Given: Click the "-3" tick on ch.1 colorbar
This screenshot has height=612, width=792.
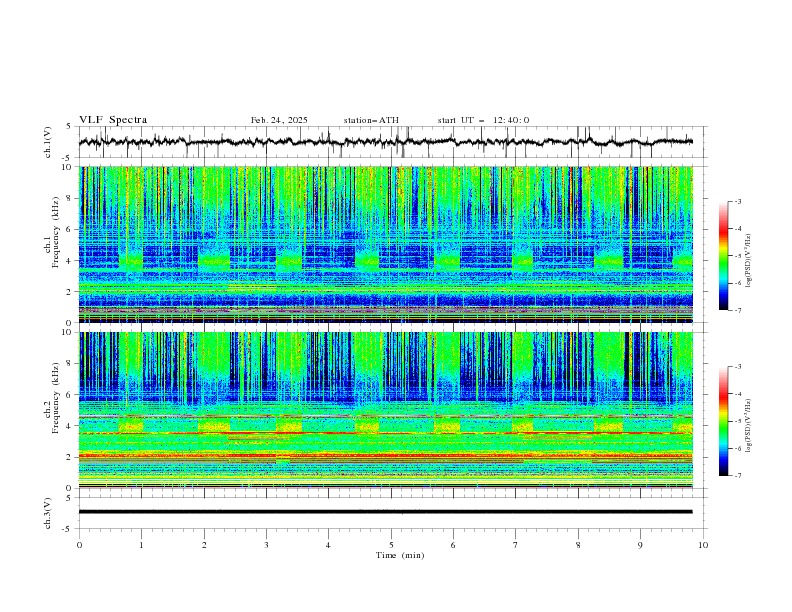Looking at the screenshot, I should click(x=737, y=201).
